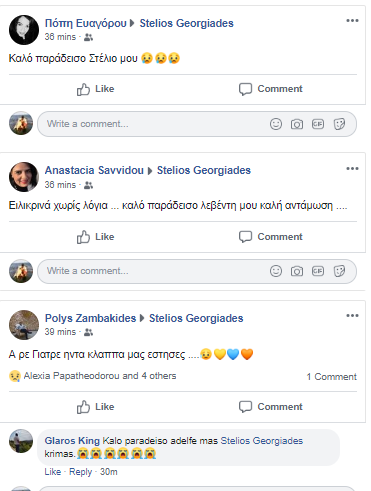Open emoji picker in first comment box
This screenshot has height=491, width=371.
(x=276, y=124)
